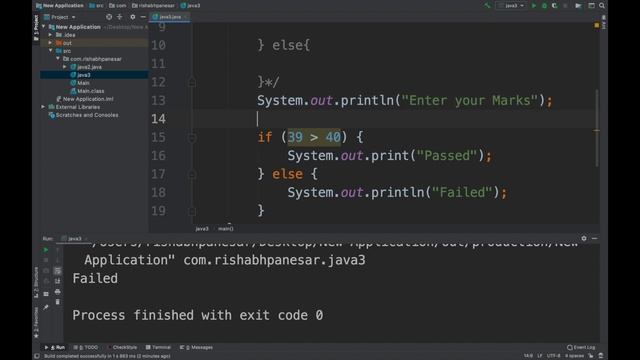
Task: Toggle code fold marker on line 17
Action: pos(192,174)
